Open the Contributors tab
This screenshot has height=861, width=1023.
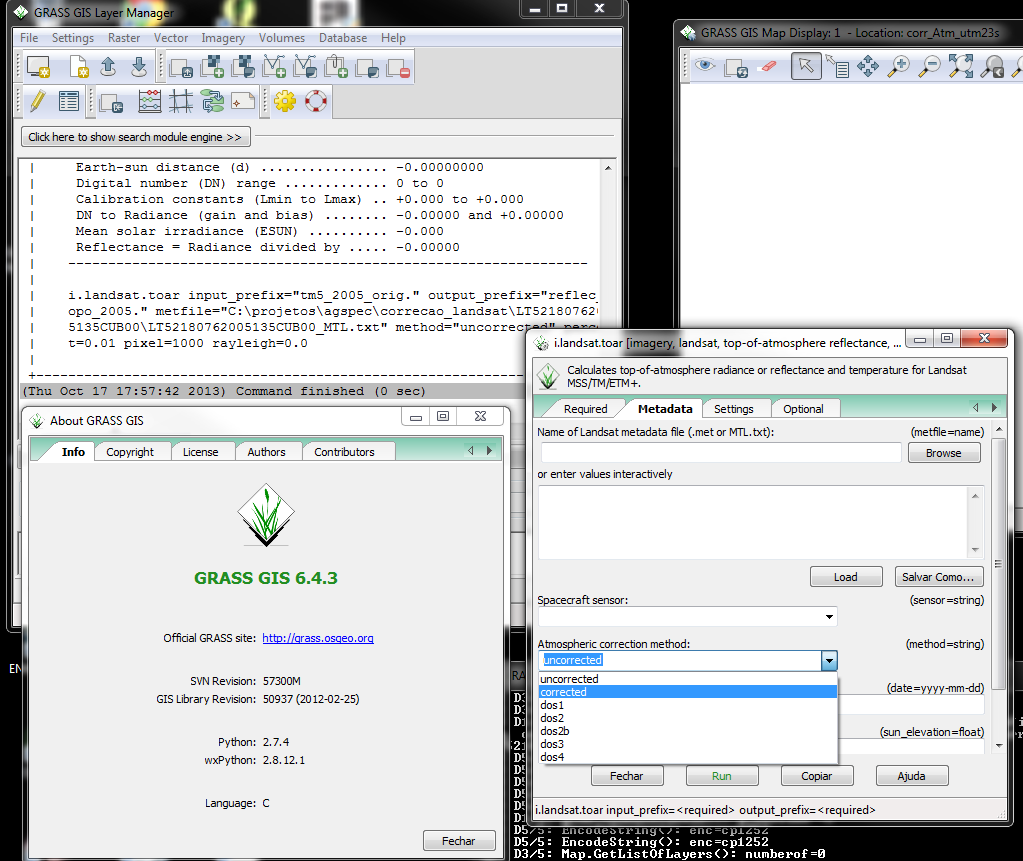point(344,452)
